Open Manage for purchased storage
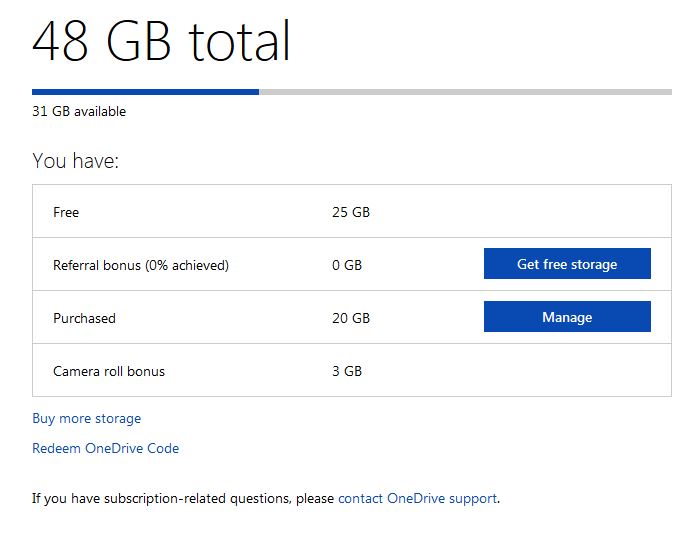This screenshot has width=695, height=556. [x=567, y=317]
